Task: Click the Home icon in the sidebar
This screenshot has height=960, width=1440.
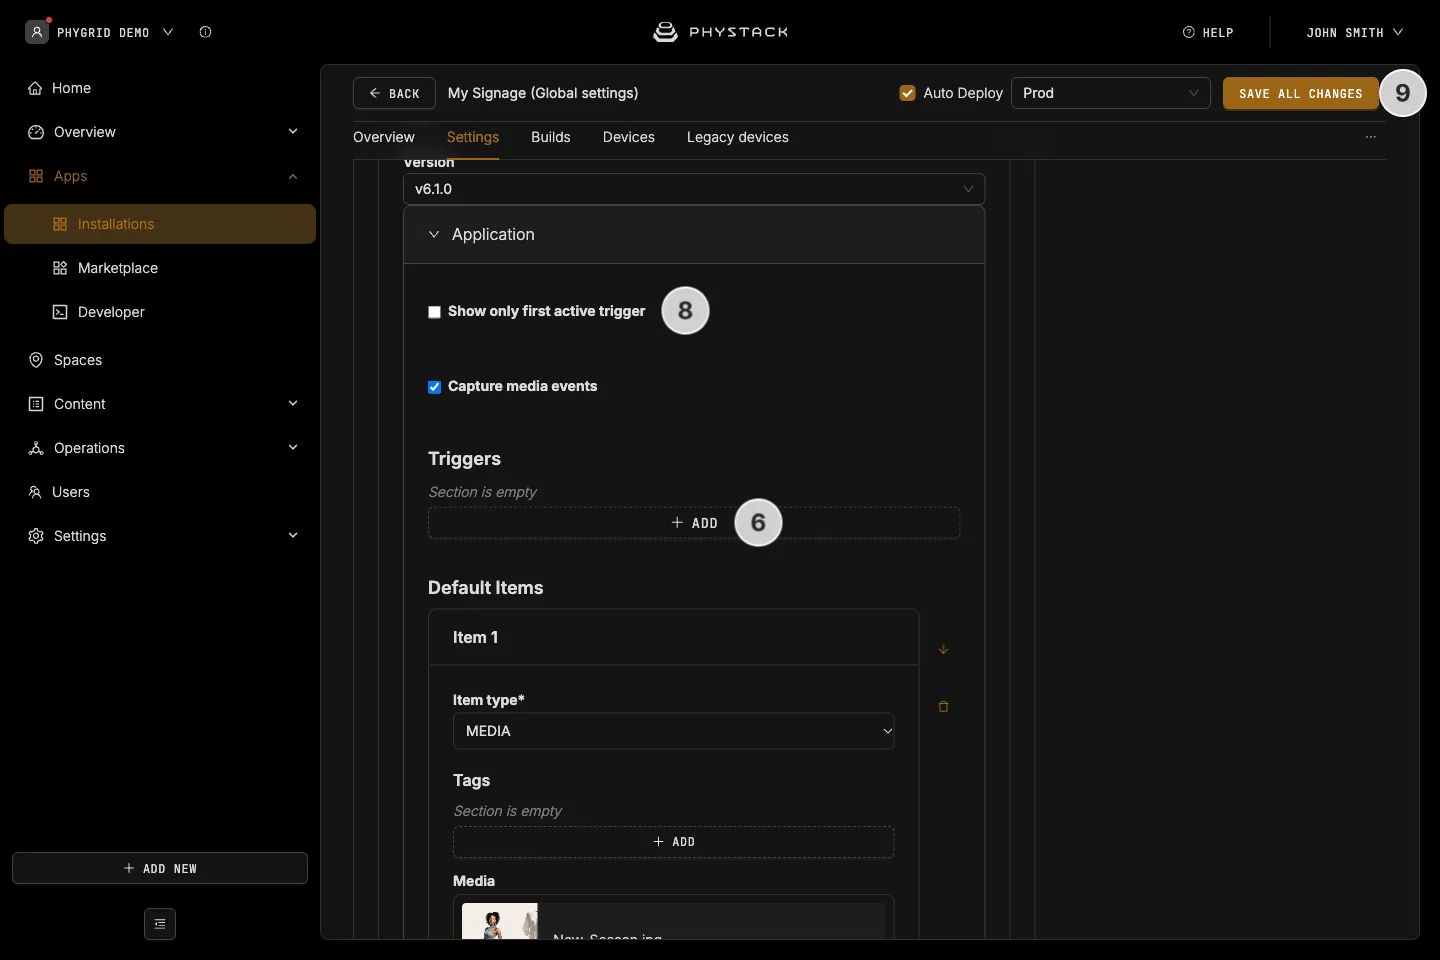Action: coord(35,88)
